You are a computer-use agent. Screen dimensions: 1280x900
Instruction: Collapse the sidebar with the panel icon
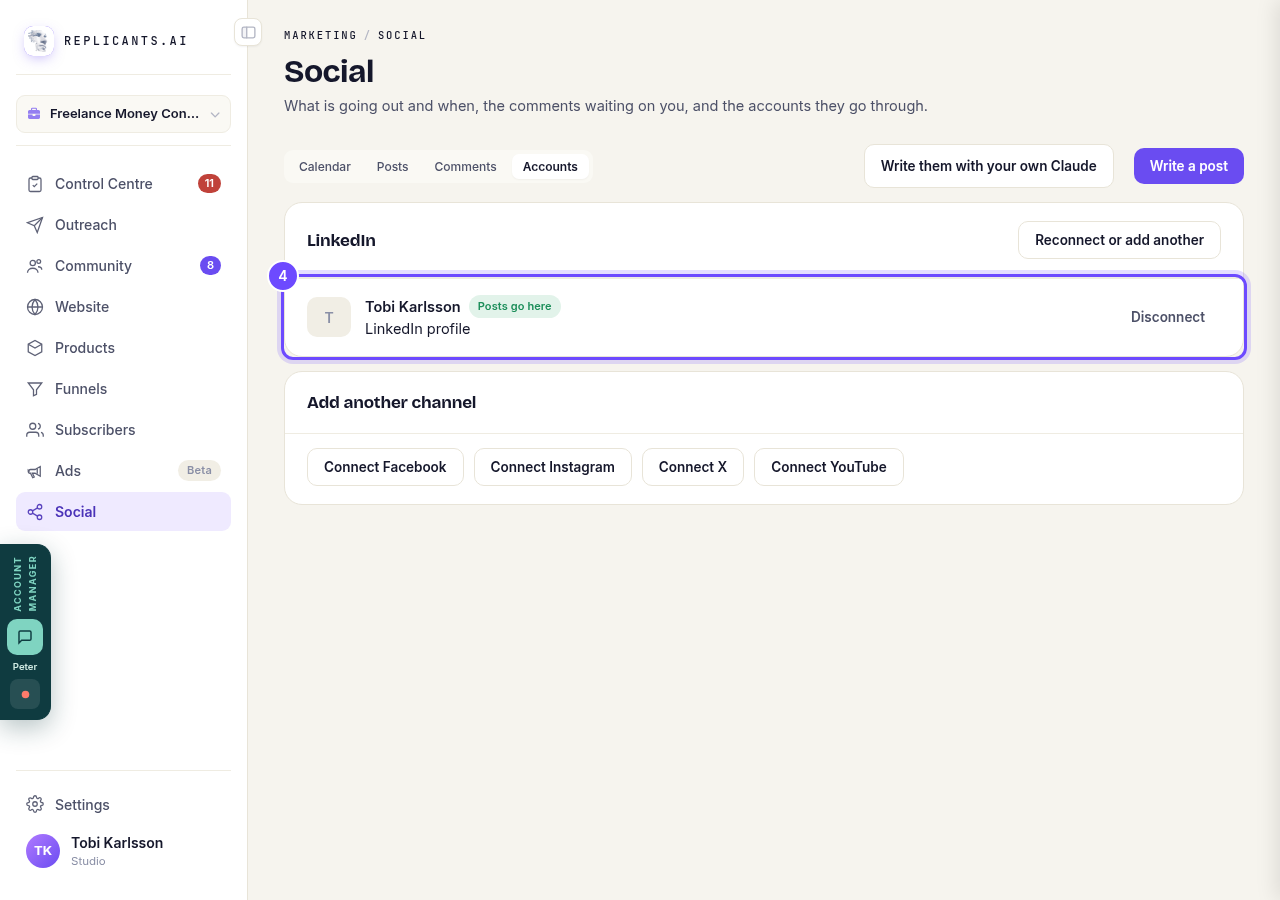point(248,32)
